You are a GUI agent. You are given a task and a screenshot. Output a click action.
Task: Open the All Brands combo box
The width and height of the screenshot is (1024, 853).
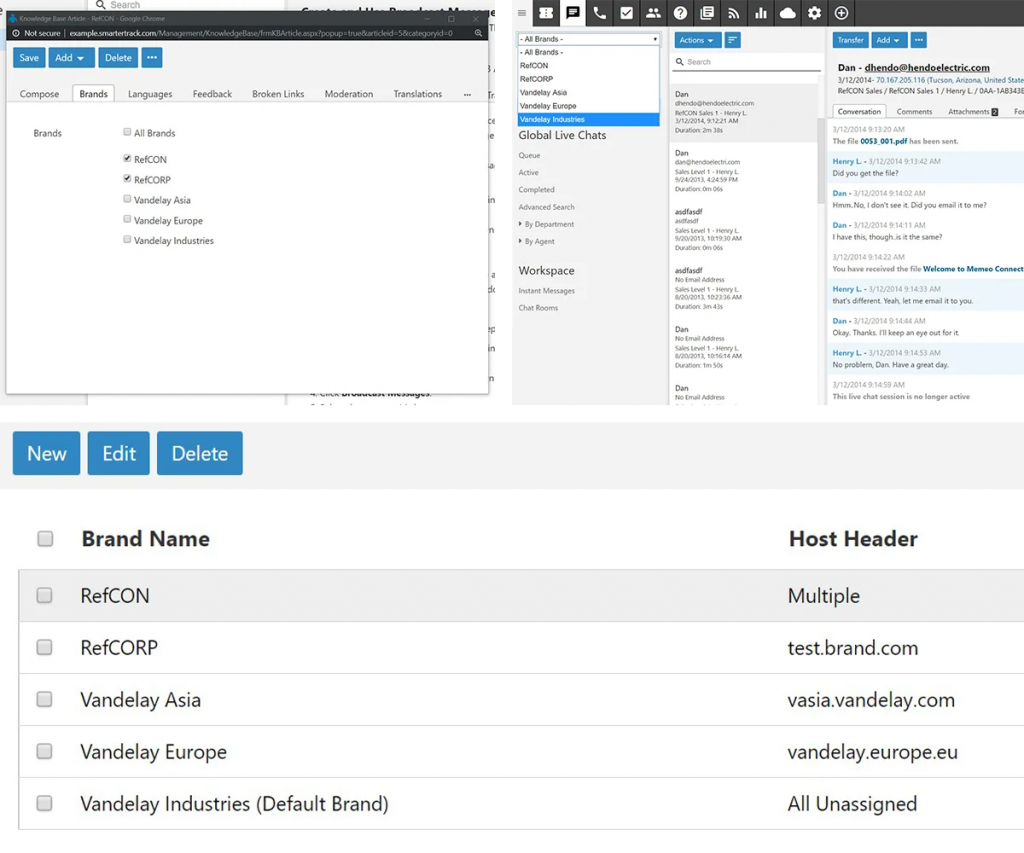[x=588, y=39]
